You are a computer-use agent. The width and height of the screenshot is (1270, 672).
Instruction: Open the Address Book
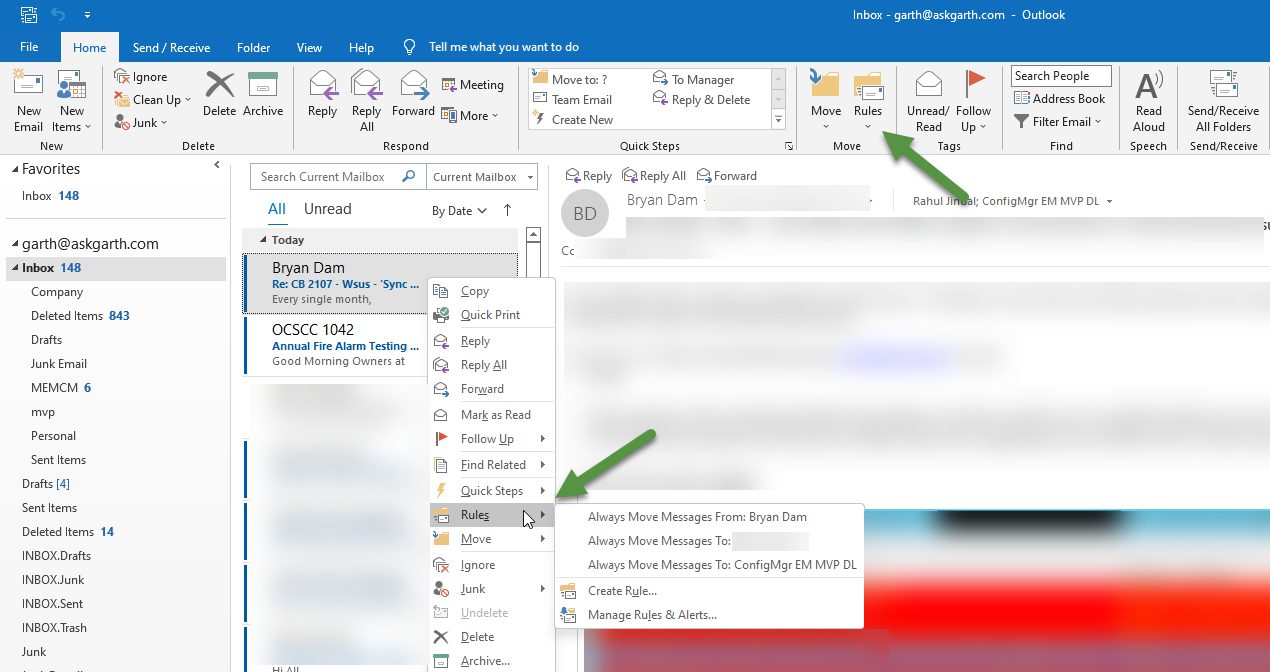[x=1060, y=99]
